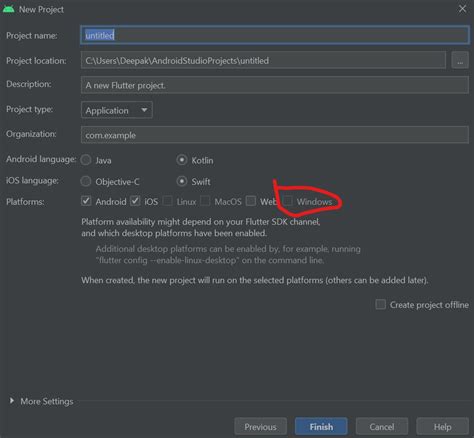Go back with the Previous button
Screen dimensions: 474x438
point(261,427)
